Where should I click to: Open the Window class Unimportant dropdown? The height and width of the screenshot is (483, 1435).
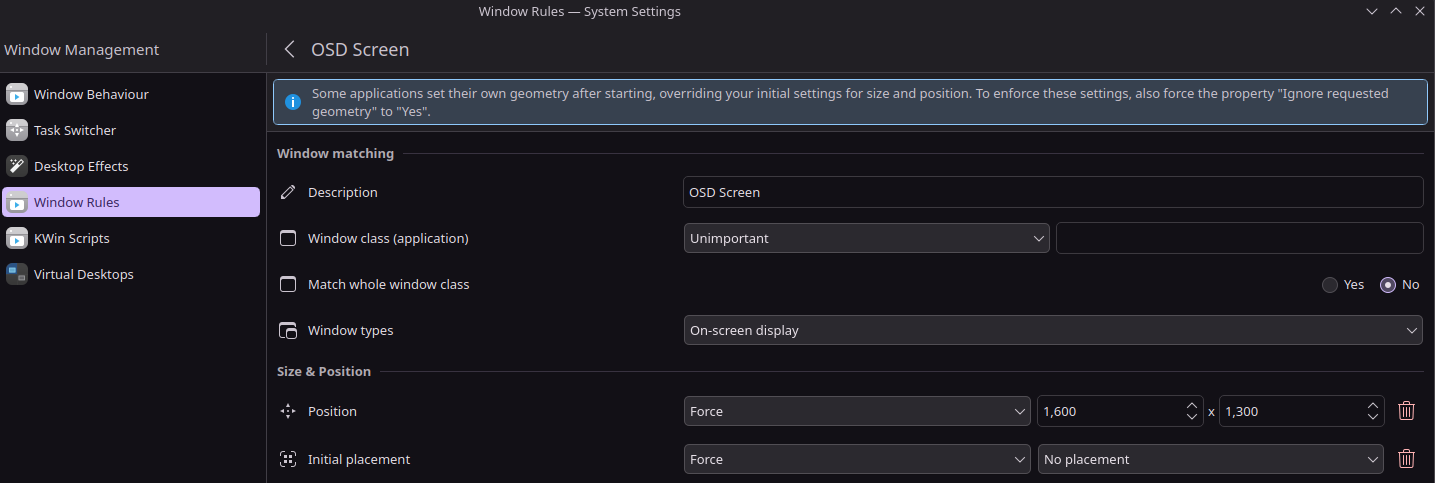coord(866,238)
